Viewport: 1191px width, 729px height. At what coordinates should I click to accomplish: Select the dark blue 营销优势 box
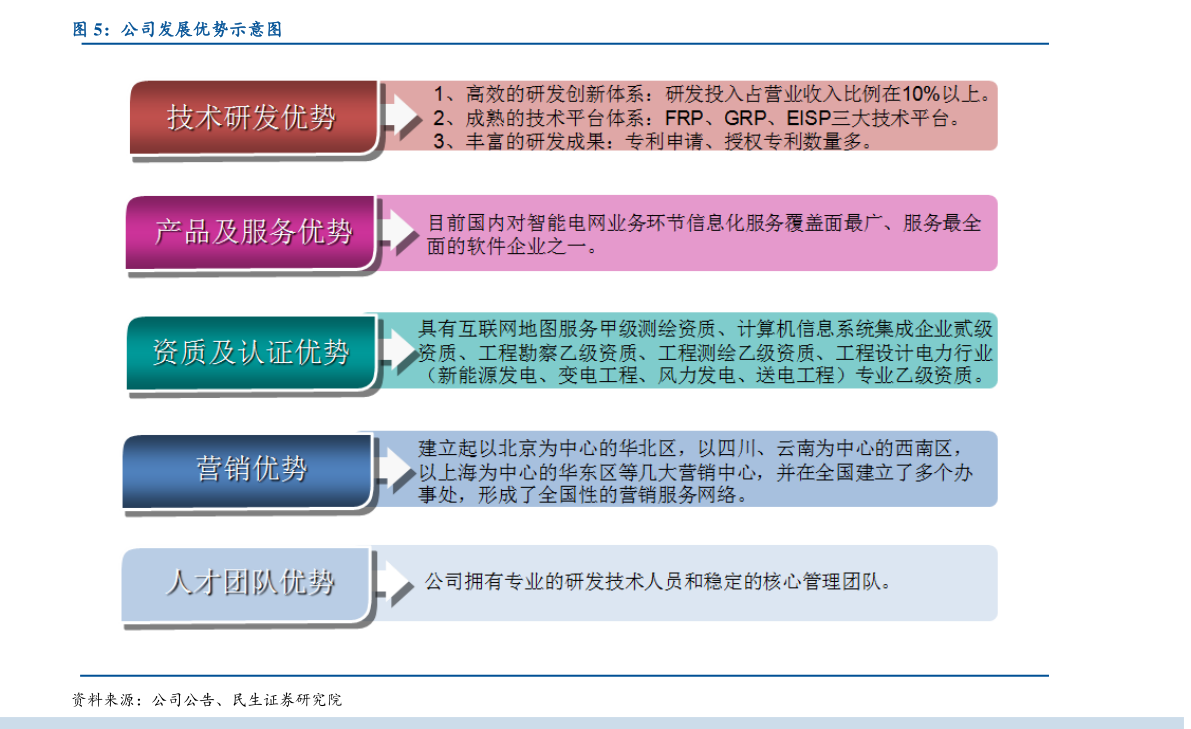[x=250, y=469]
